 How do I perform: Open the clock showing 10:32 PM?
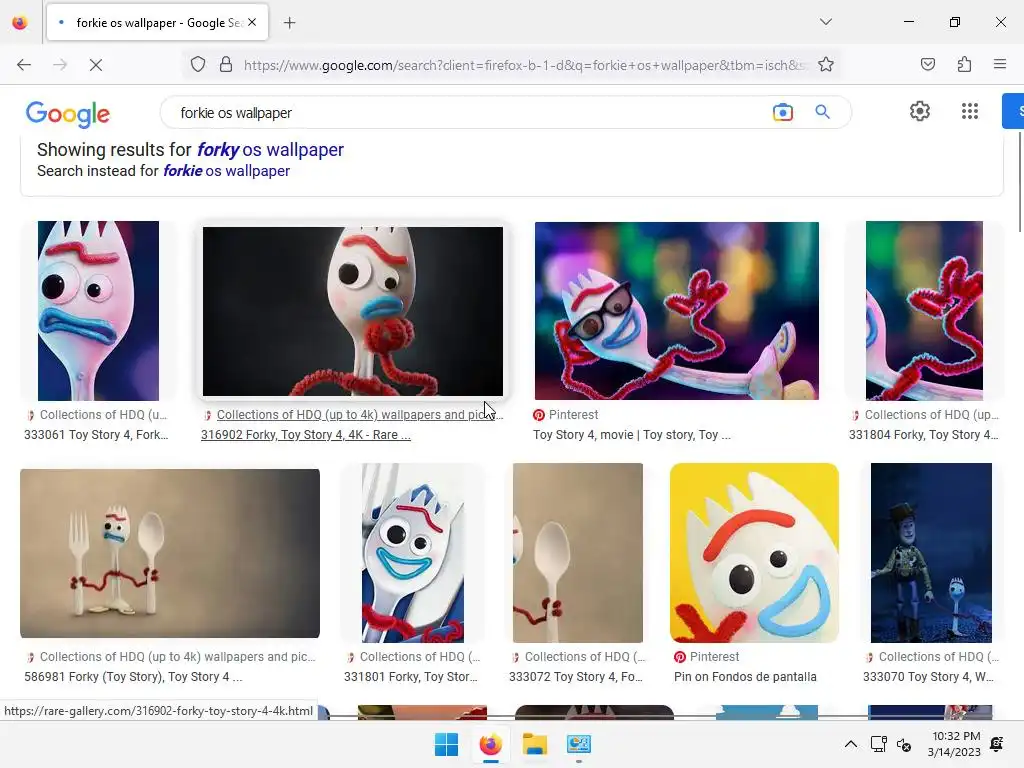click(954, 744)
